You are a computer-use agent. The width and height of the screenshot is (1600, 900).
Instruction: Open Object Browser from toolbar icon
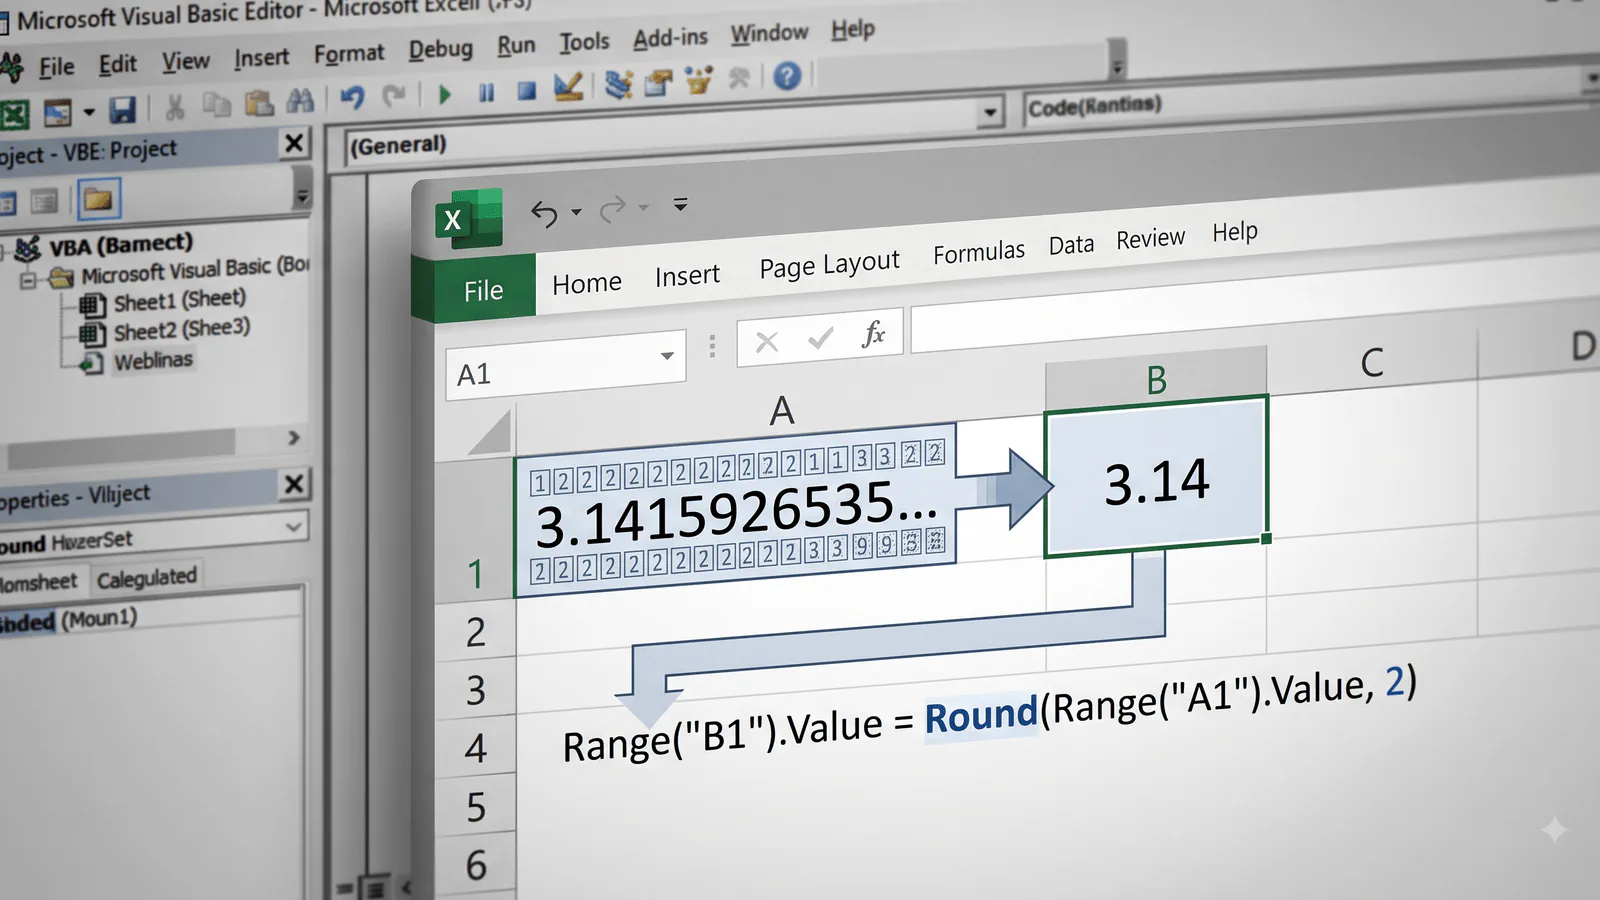coord(698,80)
